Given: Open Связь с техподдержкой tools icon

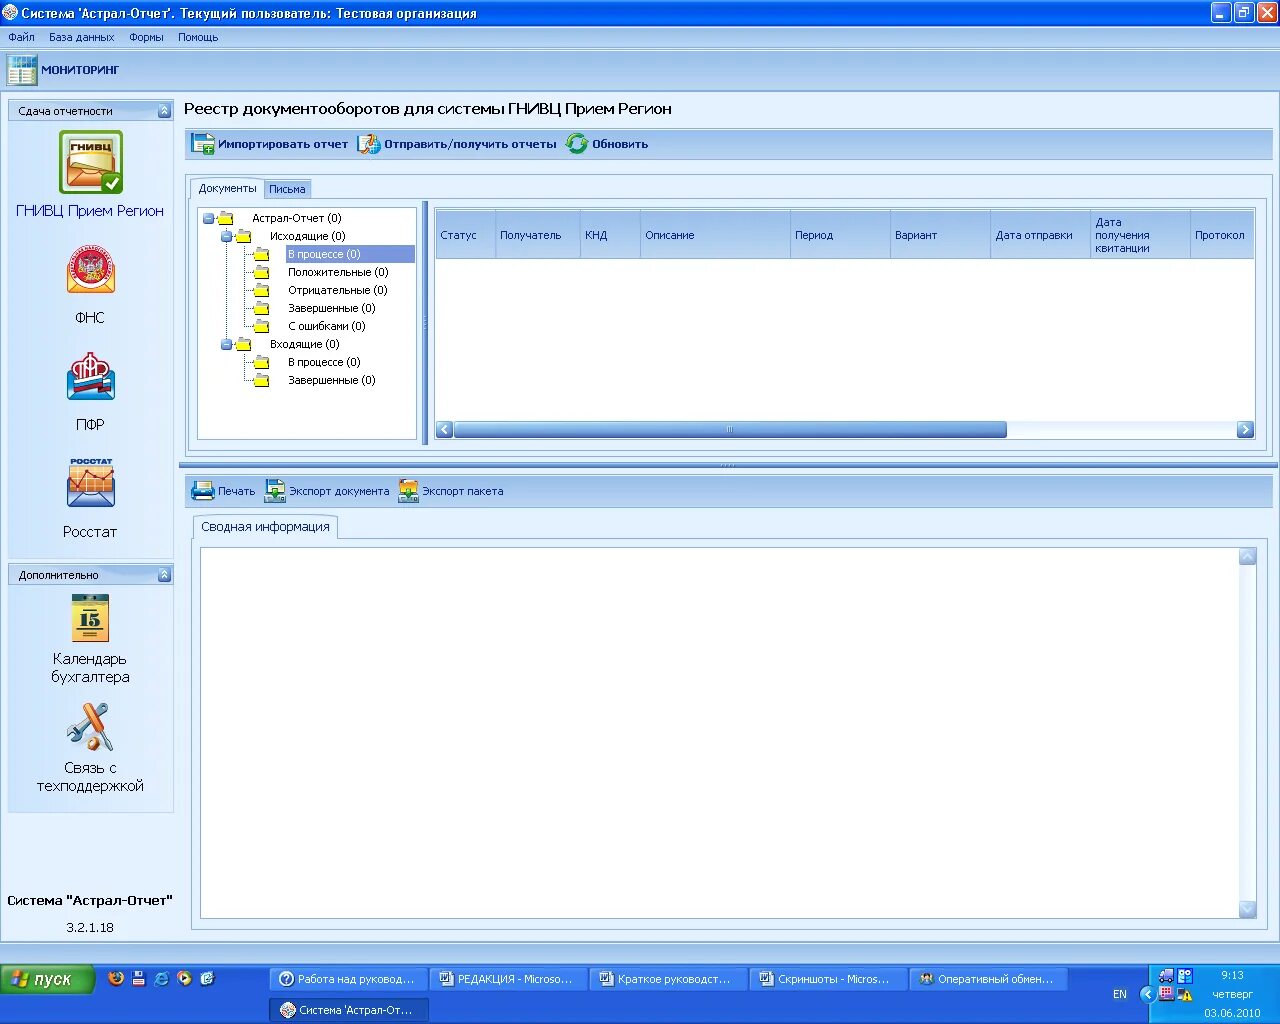Looking at the screenshot, I should tap(90, 727).
